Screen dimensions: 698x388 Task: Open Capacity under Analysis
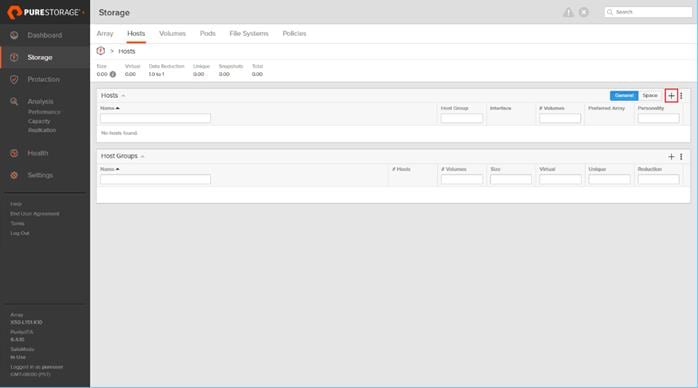tap(39, 121)
